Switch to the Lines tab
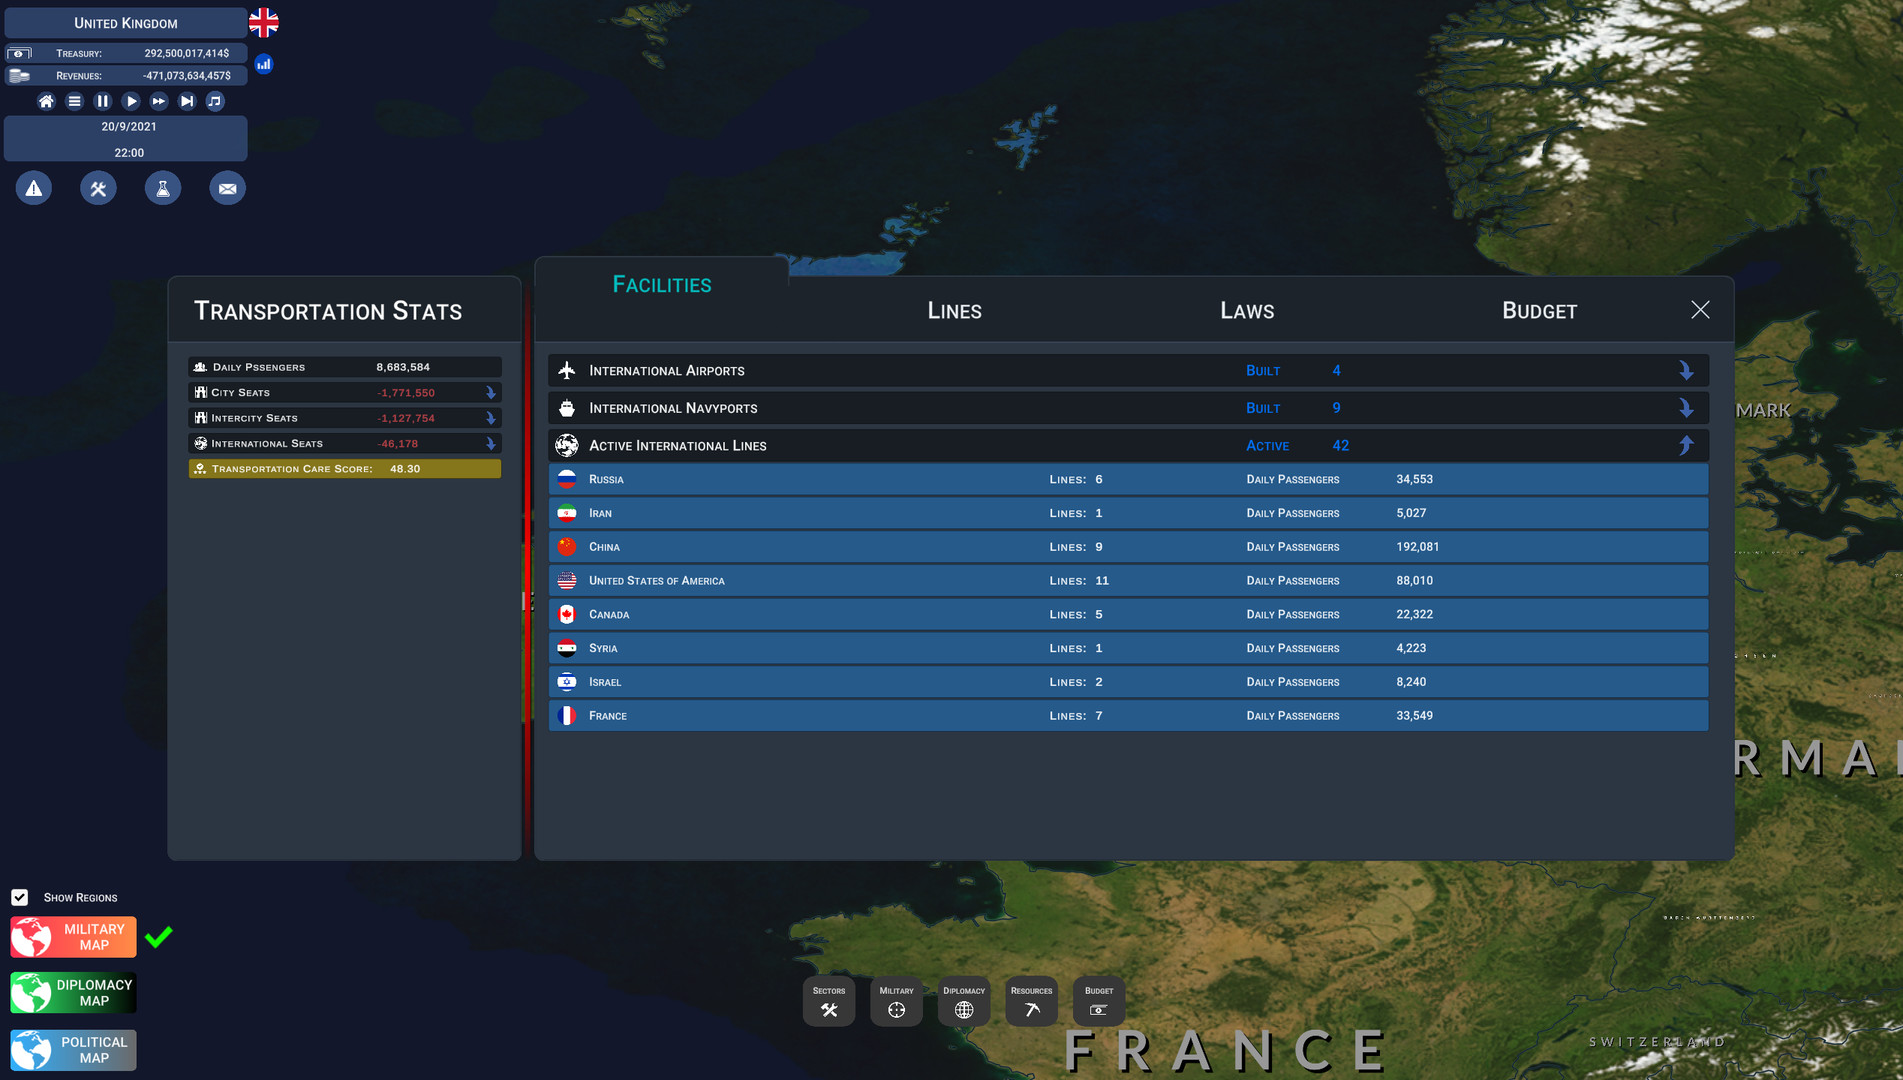Image resolution: width=1903 pixels, height=1080 pixels. [954, 311]
